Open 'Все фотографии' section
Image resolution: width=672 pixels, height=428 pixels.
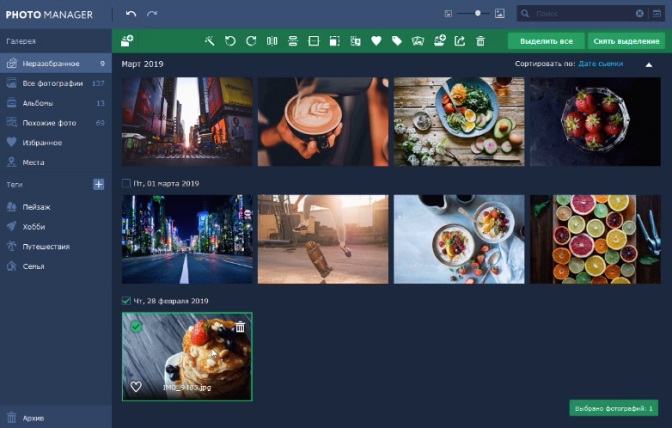tap(56, 83)
